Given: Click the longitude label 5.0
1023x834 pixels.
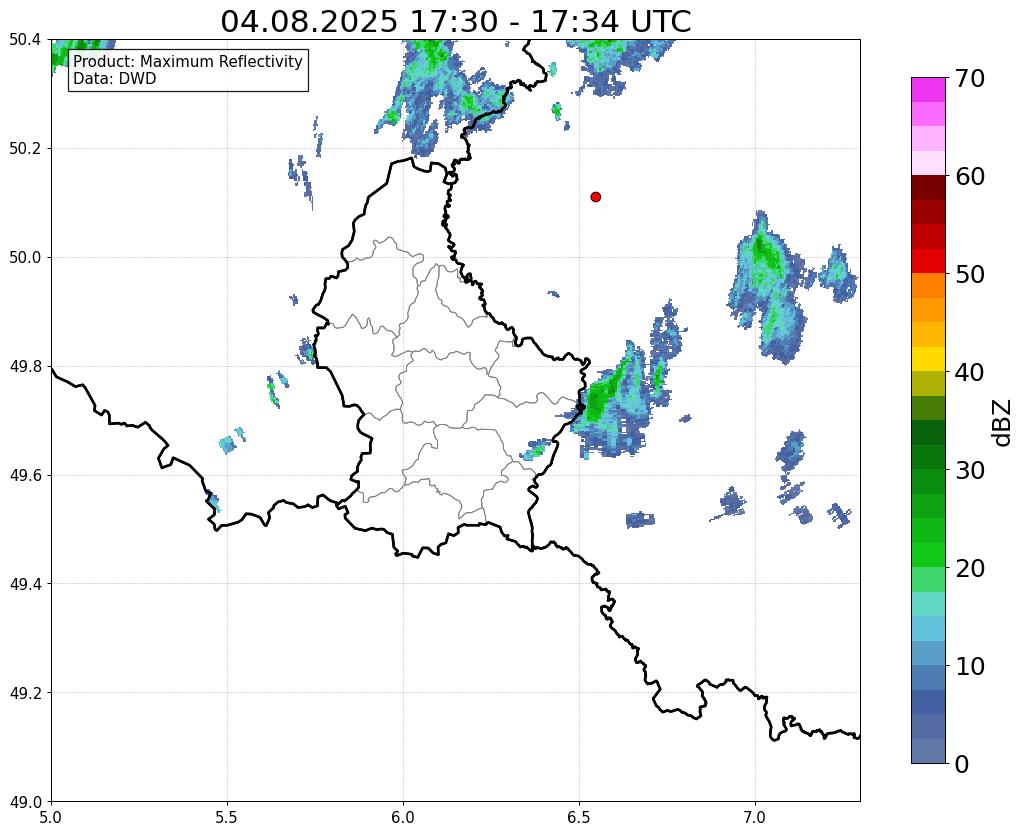Looking at the screenshot, I should (x=51, y=817).
